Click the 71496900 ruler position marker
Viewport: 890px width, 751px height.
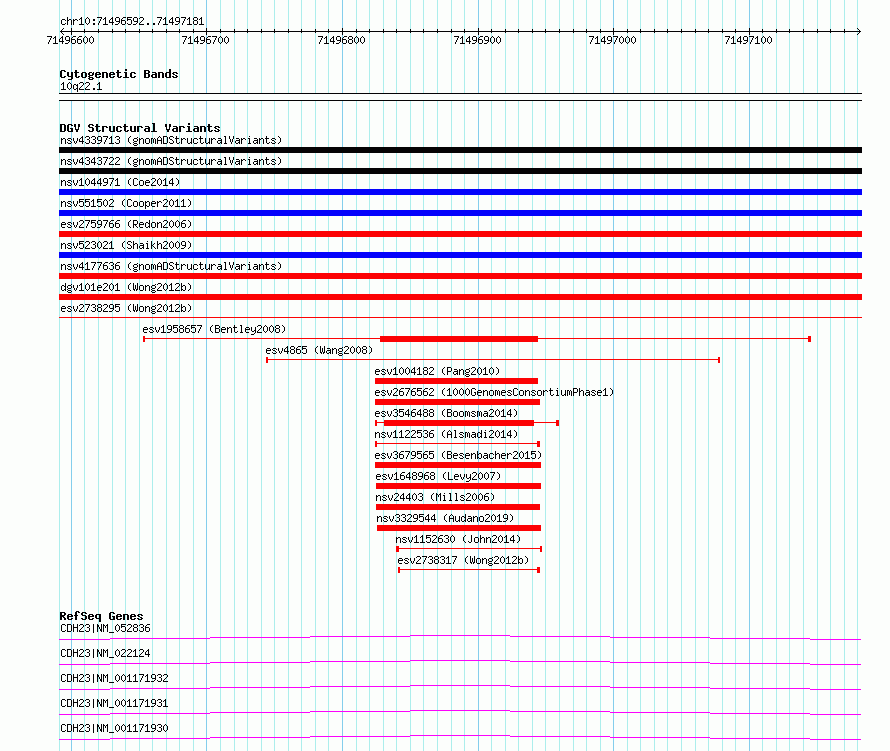click(477, 40)
